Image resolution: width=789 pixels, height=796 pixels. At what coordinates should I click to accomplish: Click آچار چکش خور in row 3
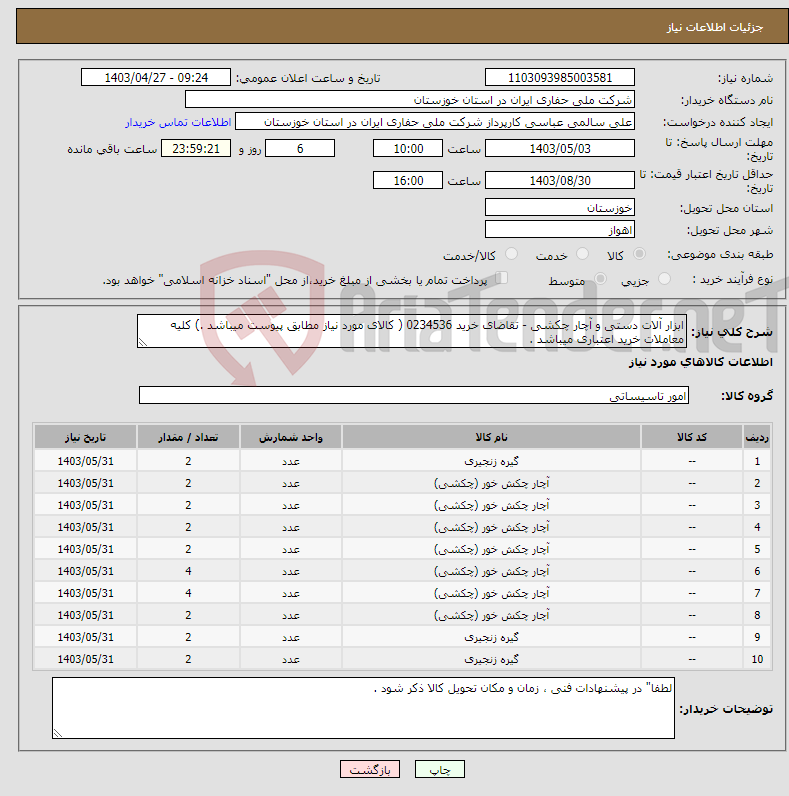coord(491,506)
